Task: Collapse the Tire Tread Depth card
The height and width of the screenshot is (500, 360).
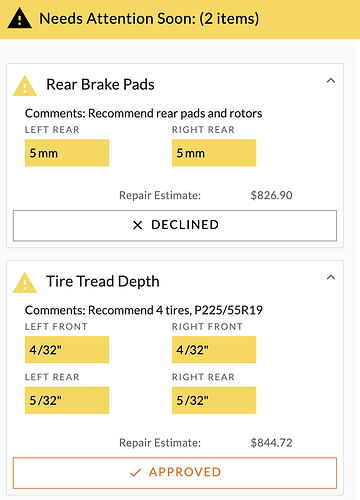Action: coord(330,277)
